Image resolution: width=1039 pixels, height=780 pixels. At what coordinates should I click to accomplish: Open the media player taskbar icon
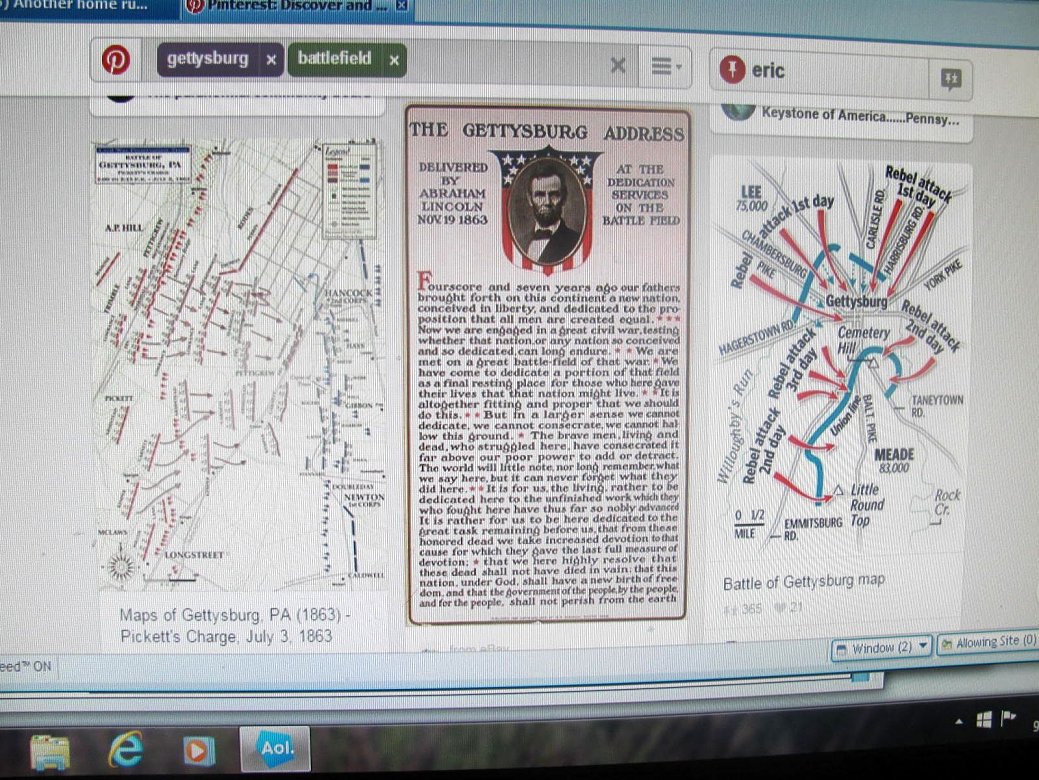click(x=198, y=751)
